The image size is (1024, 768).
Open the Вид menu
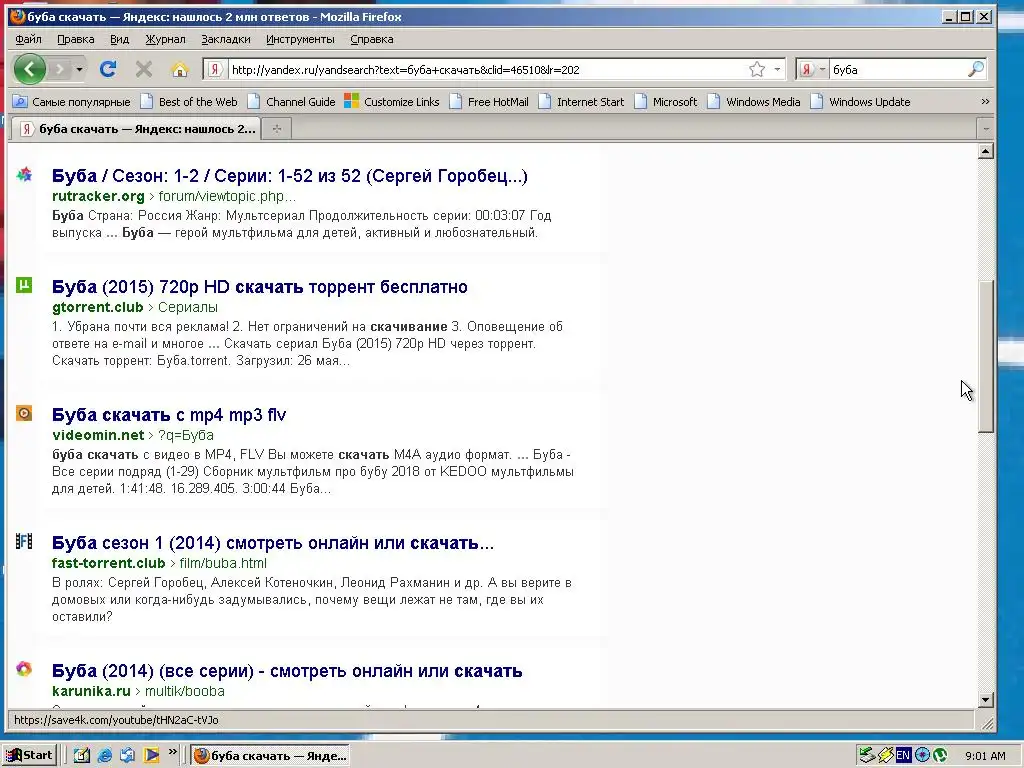tap(120, 39)
